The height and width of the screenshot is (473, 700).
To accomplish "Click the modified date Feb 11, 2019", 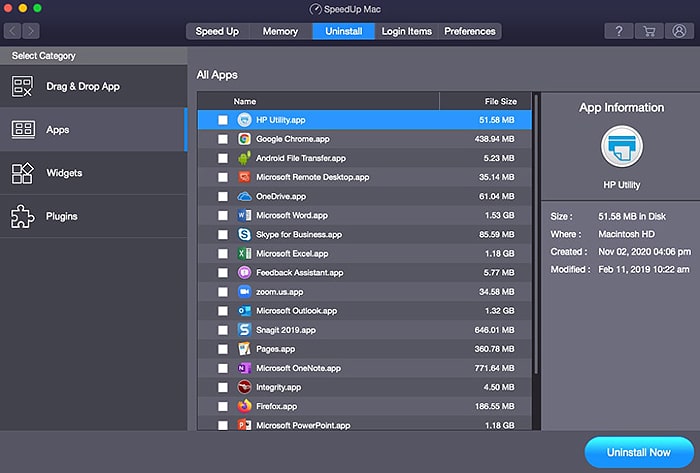I will point(644,270).
